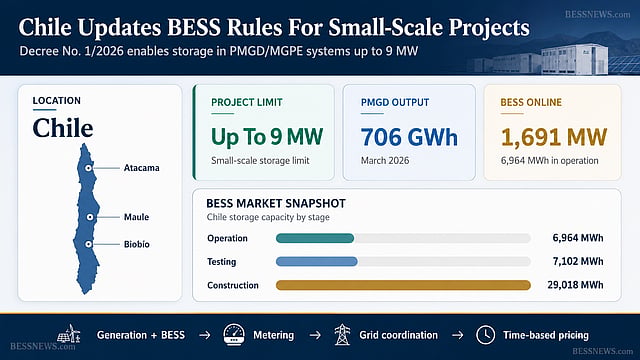Click the clock time-based pricing icon
640x360 pixels.
485,335
